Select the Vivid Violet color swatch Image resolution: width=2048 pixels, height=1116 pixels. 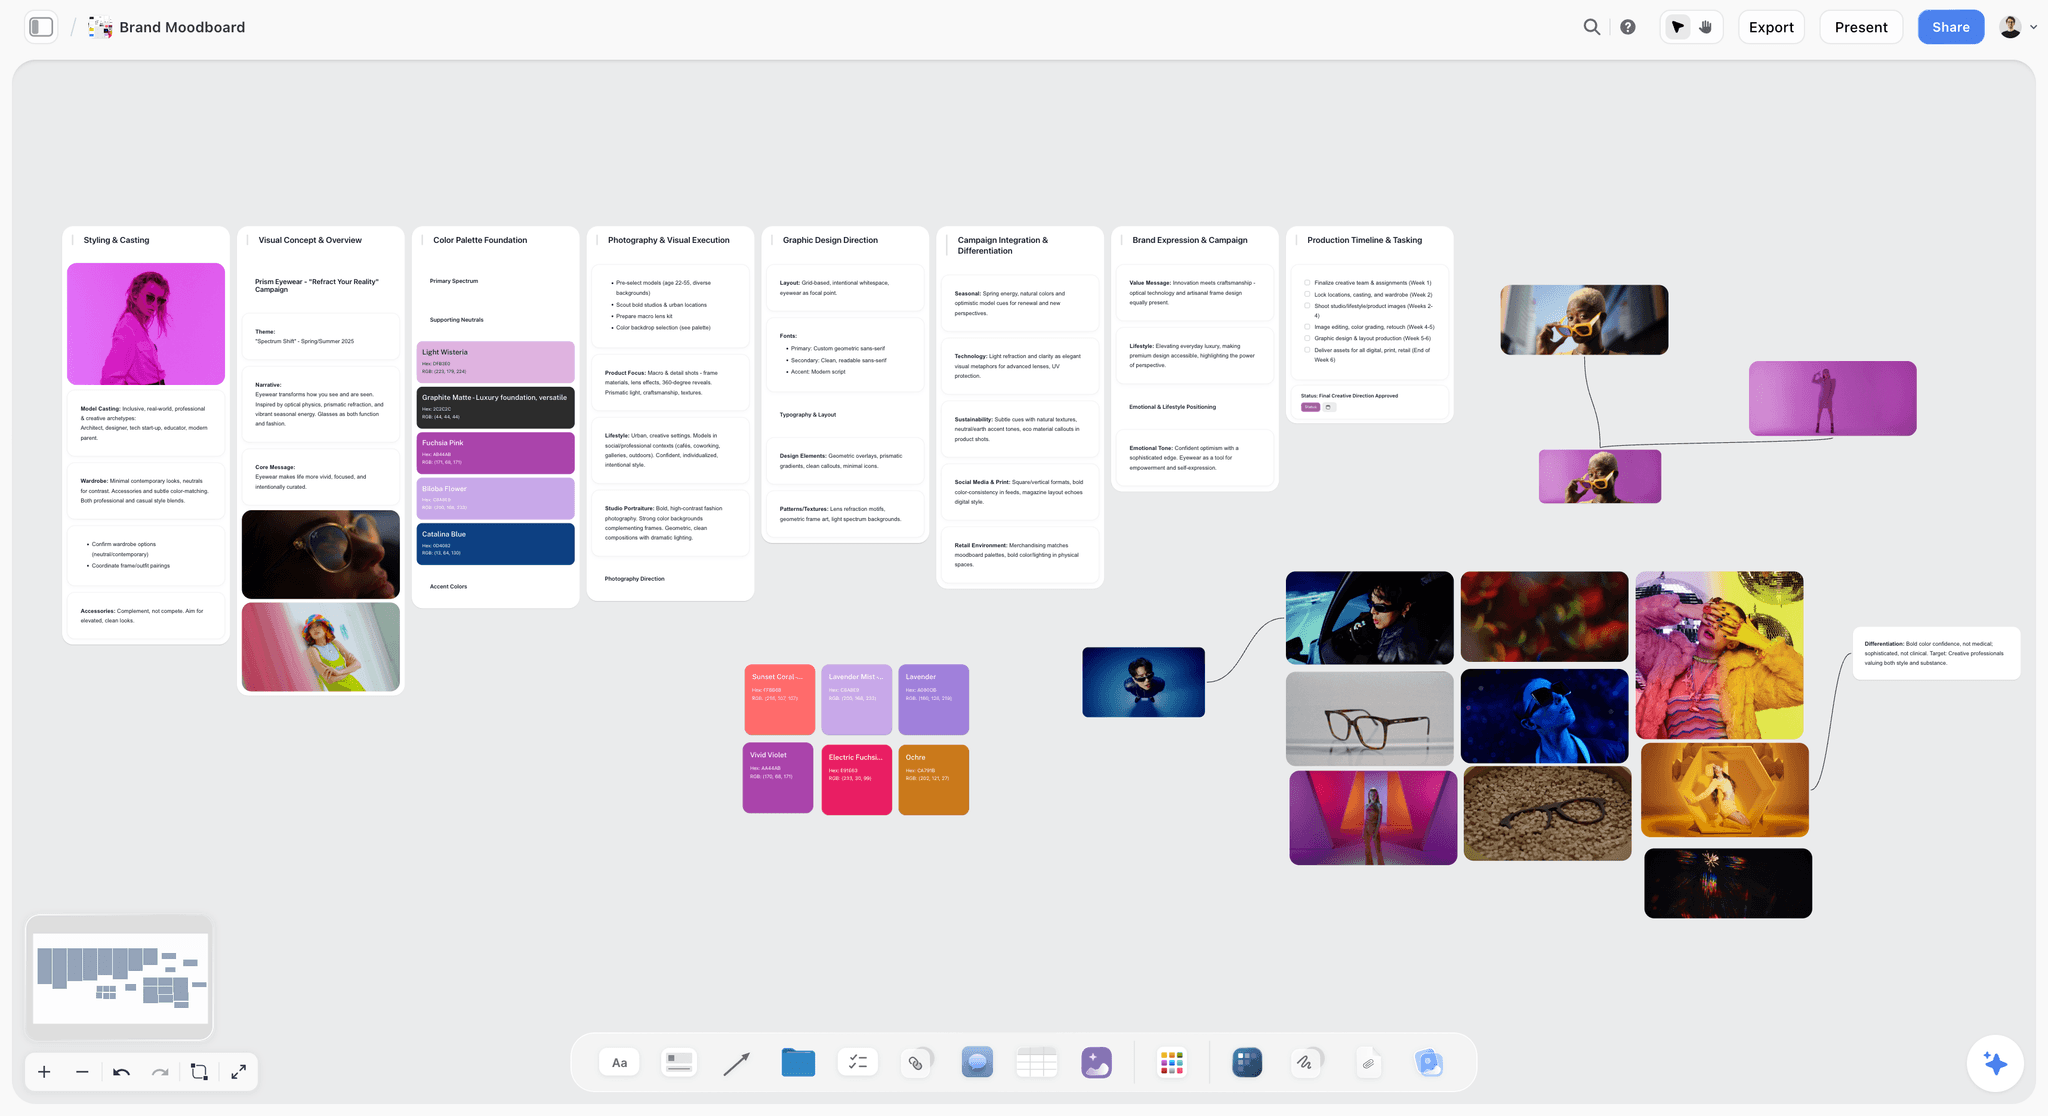click(778, 778)
